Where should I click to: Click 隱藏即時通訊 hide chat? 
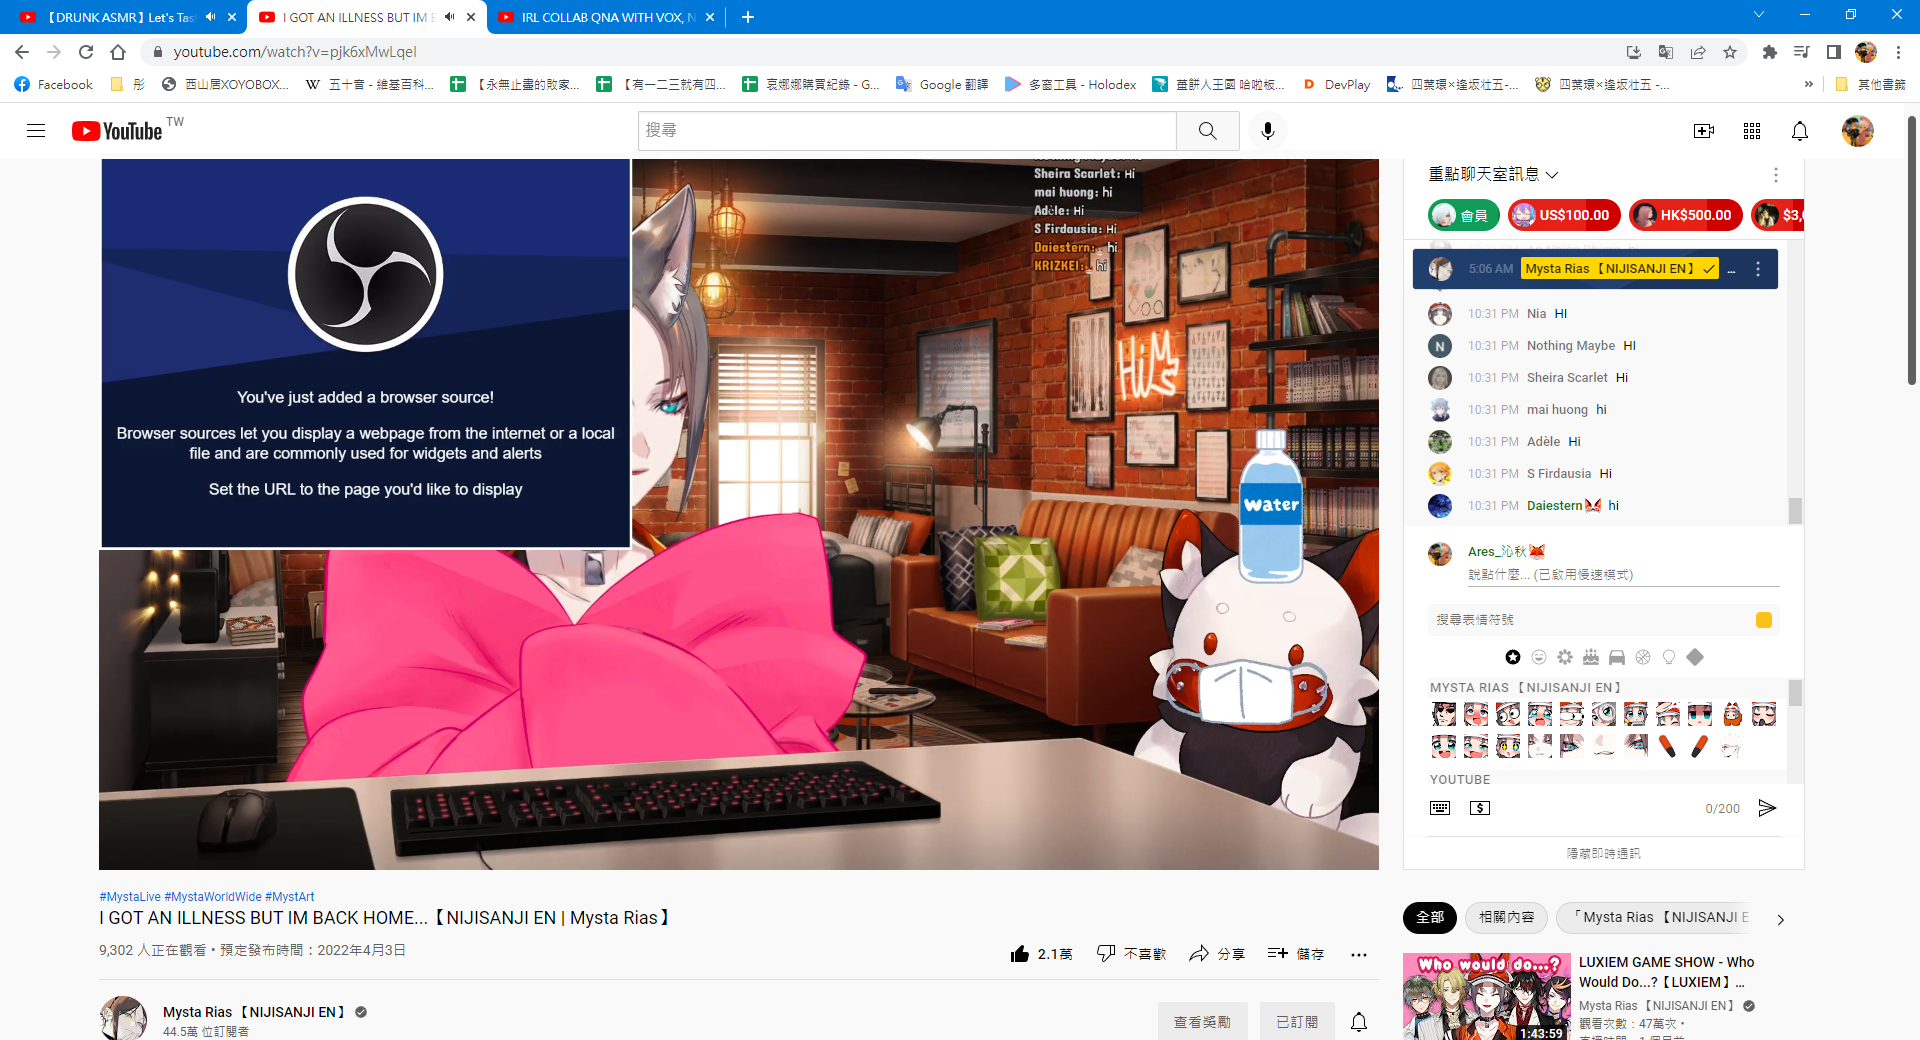point(1603,853)
